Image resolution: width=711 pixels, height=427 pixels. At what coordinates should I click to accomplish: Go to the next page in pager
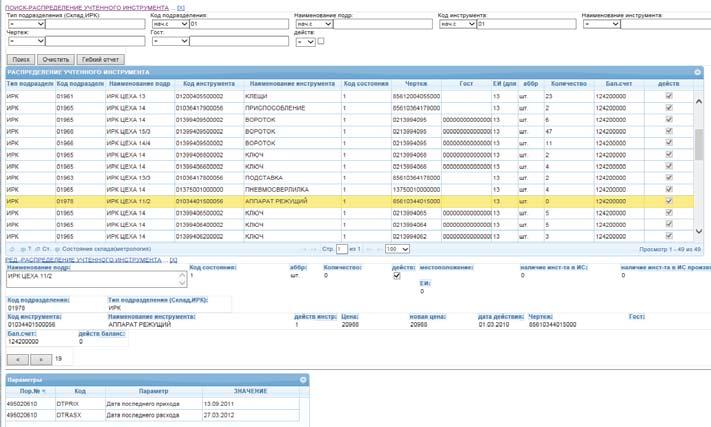coord(369,249)
